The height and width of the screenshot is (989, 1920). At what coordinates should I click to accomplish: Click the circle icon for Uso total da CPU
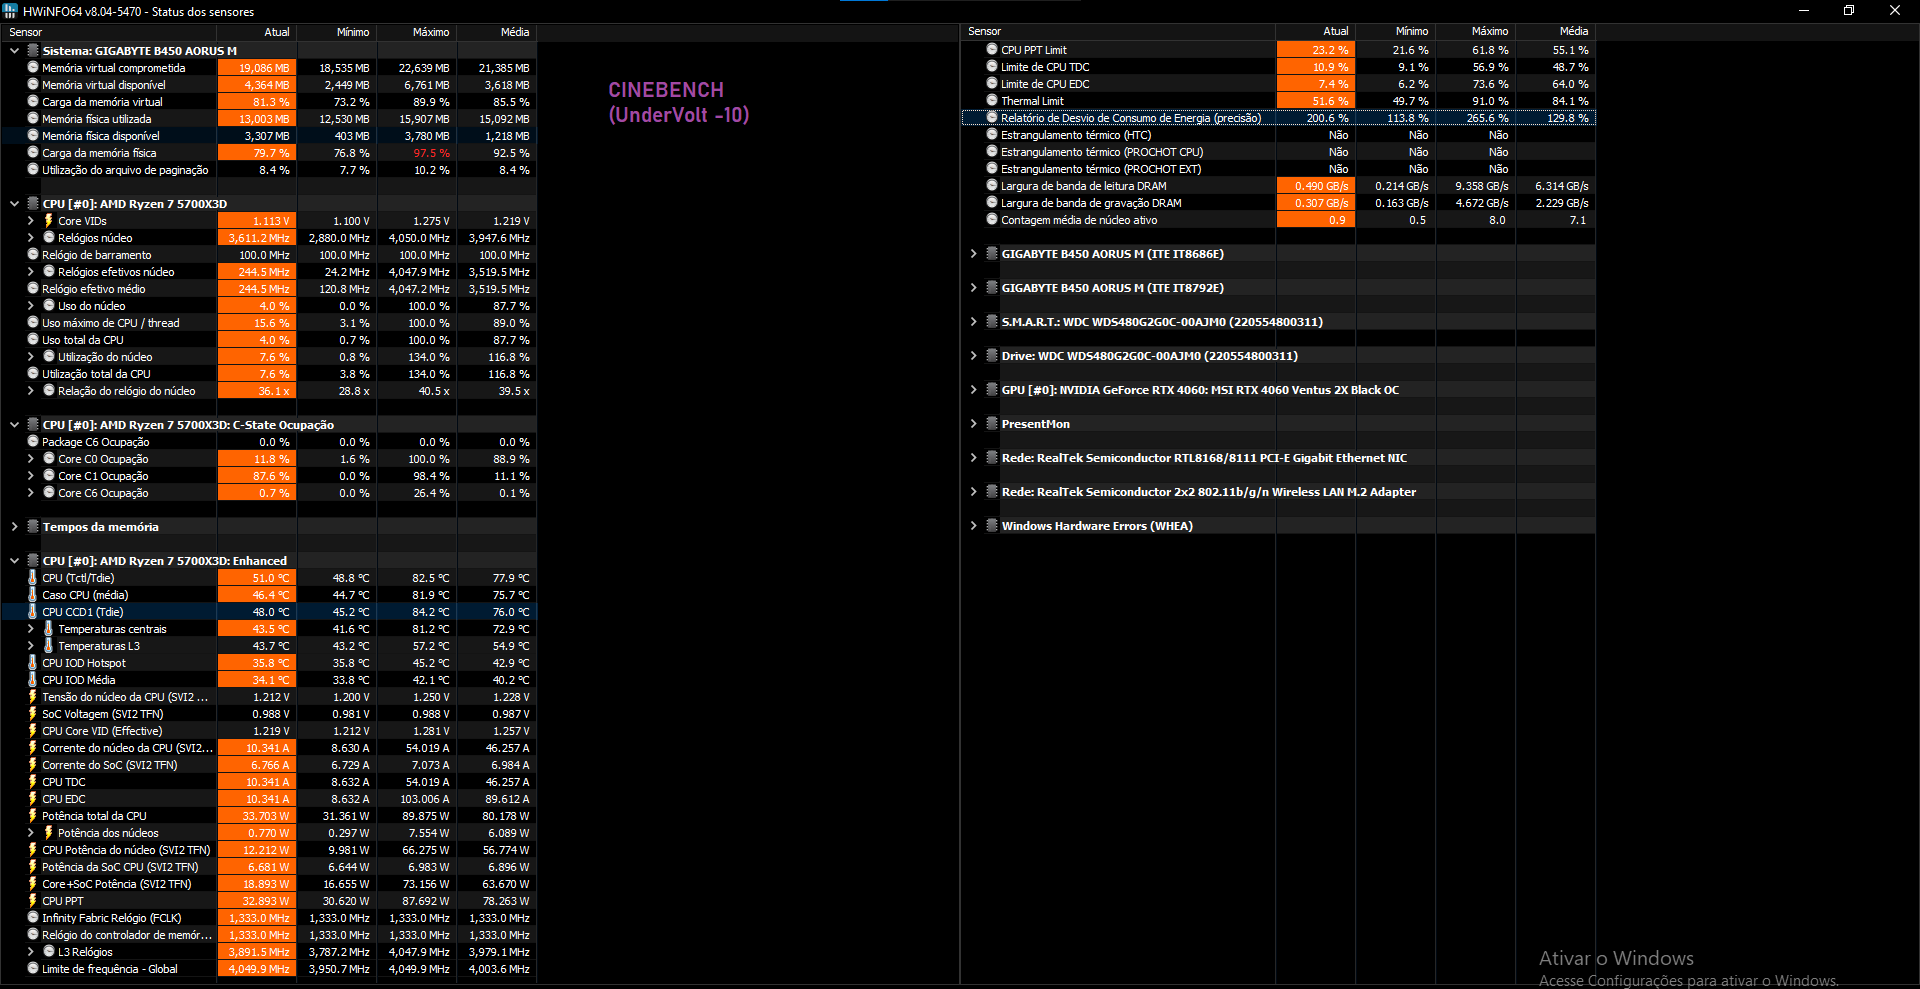pyautogui.click(x=33, y=340)
